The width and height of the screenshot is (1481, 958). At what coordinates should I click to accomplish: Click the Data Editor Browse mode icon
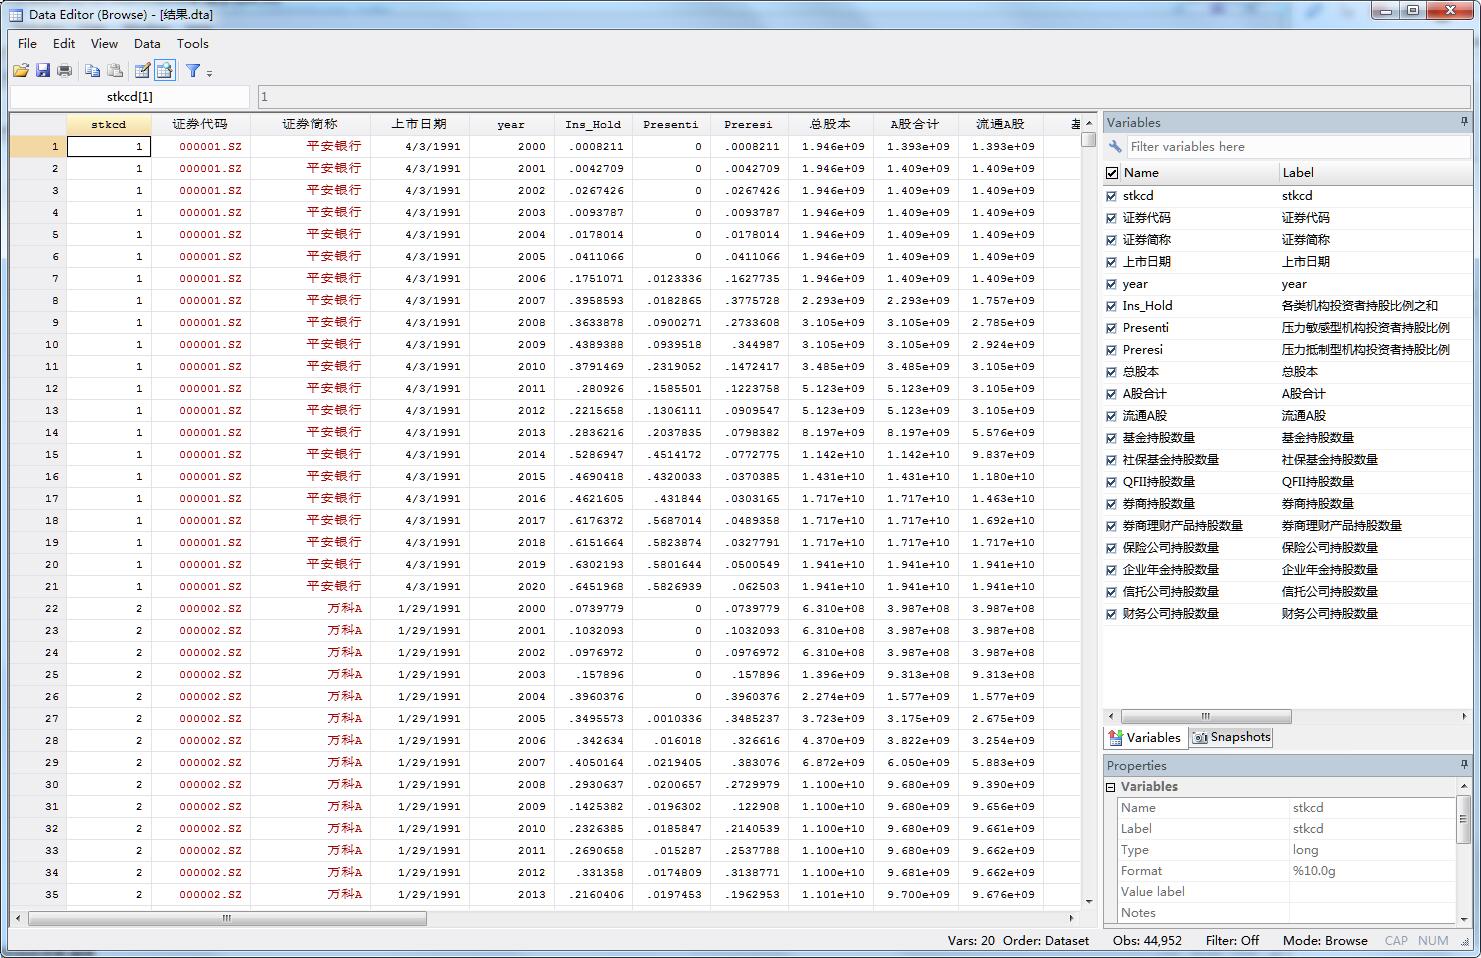tap(165, 70)
